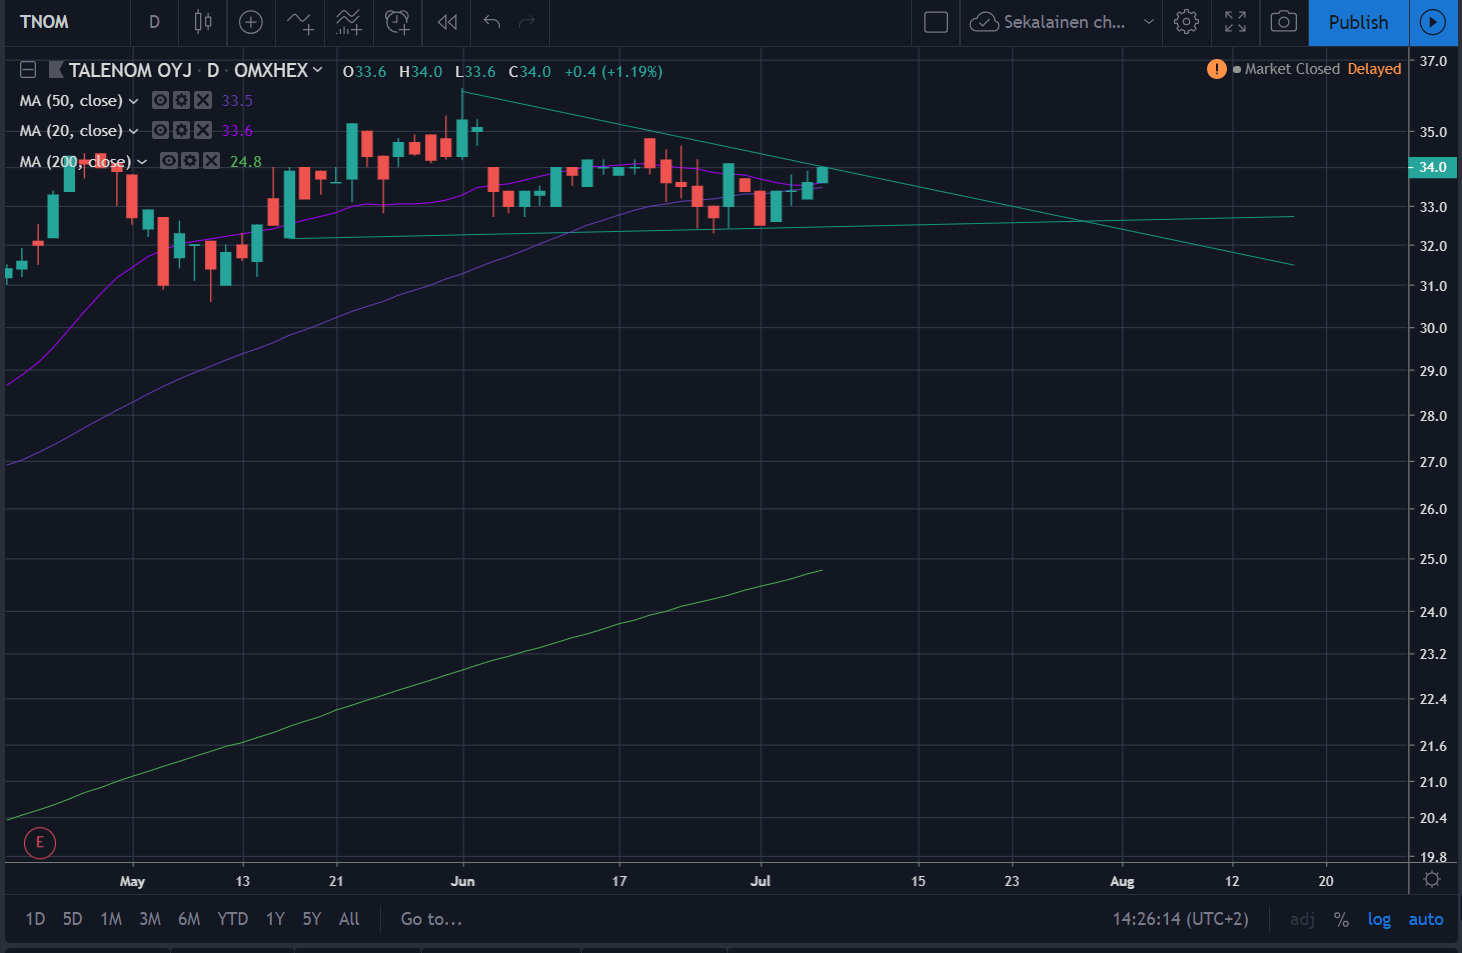Viewport: 1462px width, 953px height.
Task: Take a snapshot with camera icon
Action: tap(1283, 22)
